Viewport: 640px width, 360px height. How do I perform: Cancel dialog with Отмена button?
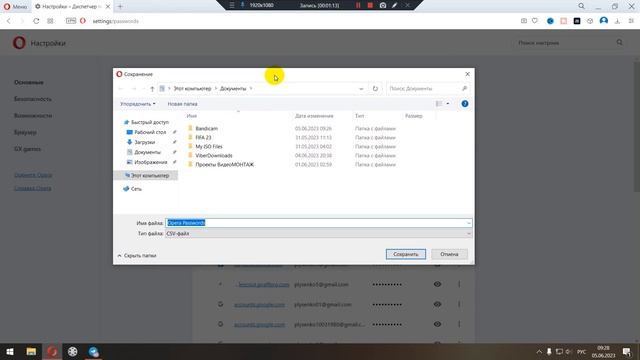click(449, 254)
